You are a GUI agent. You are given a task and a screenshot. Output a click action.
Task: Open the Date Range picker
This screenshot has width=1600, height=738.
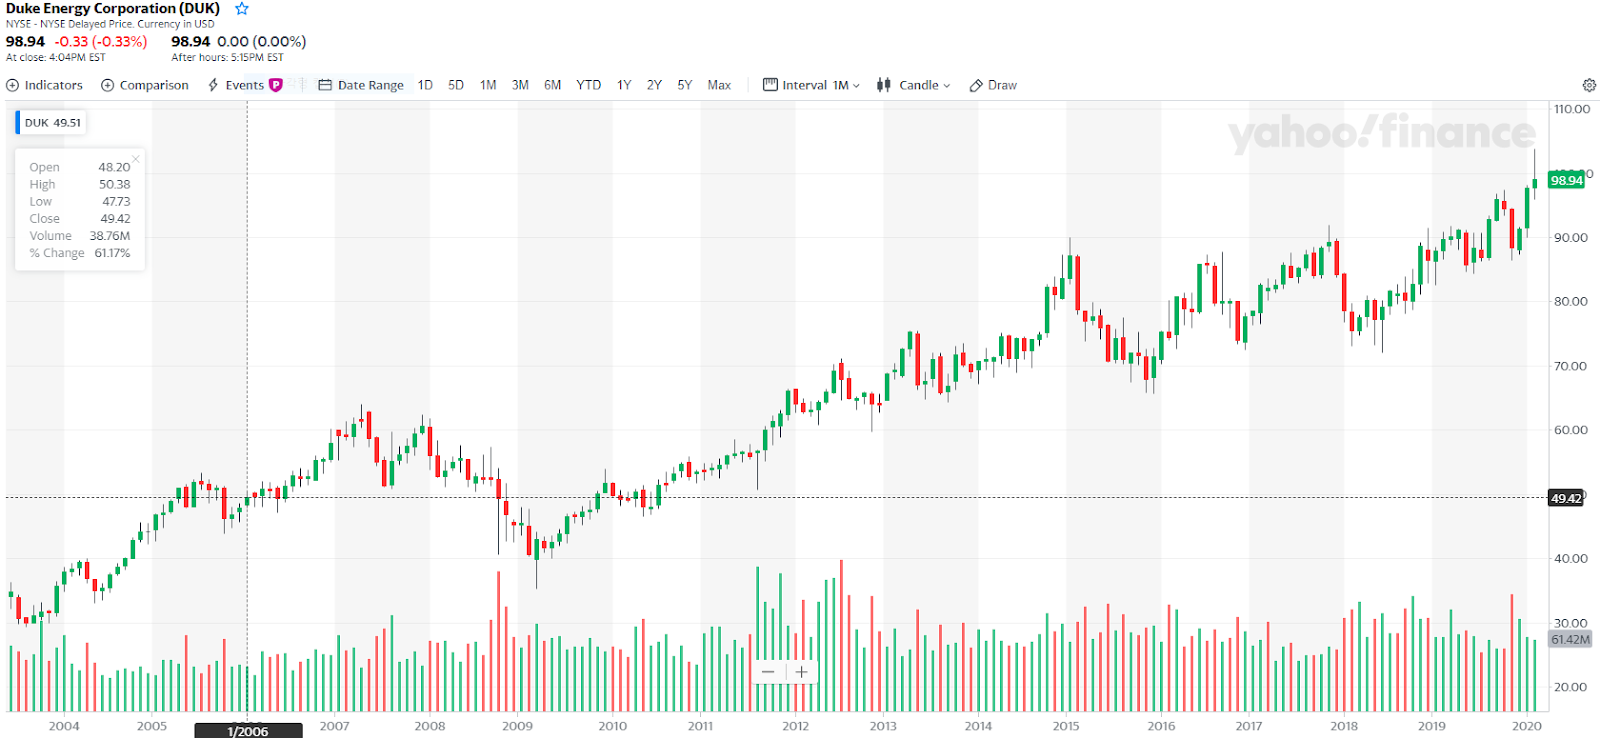tap(361, 85)
